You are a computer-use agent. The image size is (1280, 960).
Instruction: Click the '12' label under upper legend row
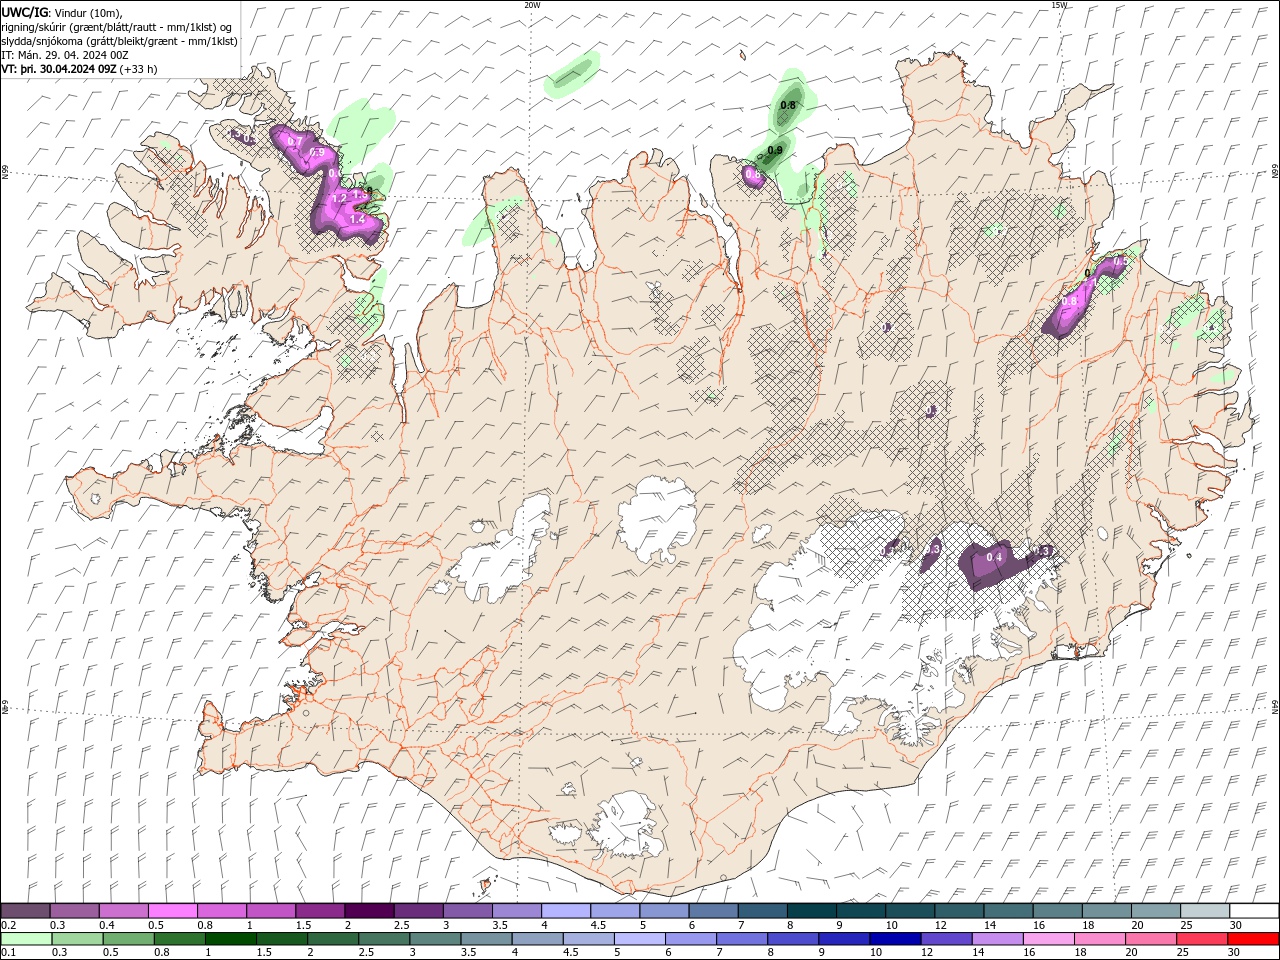[x=939, y=925]
